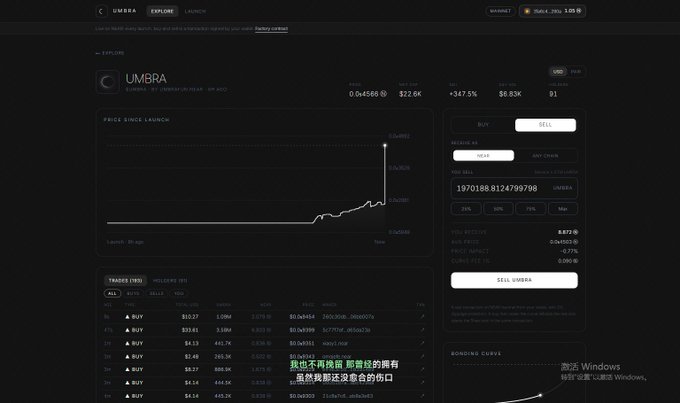Viewport: 680px width, 403px height.
Task: Go back via the Explore breadcrumb link
Action: tap(110, 53)
